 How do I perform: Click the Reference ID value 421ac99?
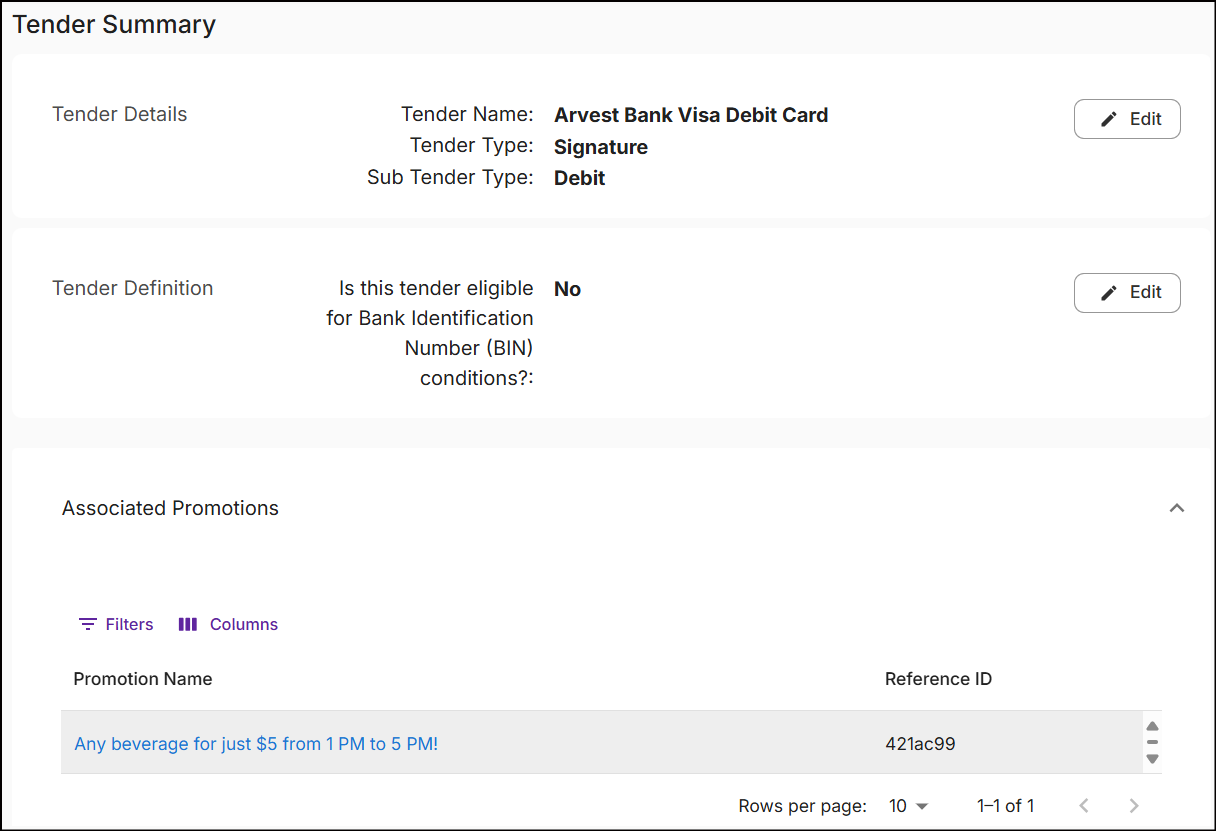point(920,744)
